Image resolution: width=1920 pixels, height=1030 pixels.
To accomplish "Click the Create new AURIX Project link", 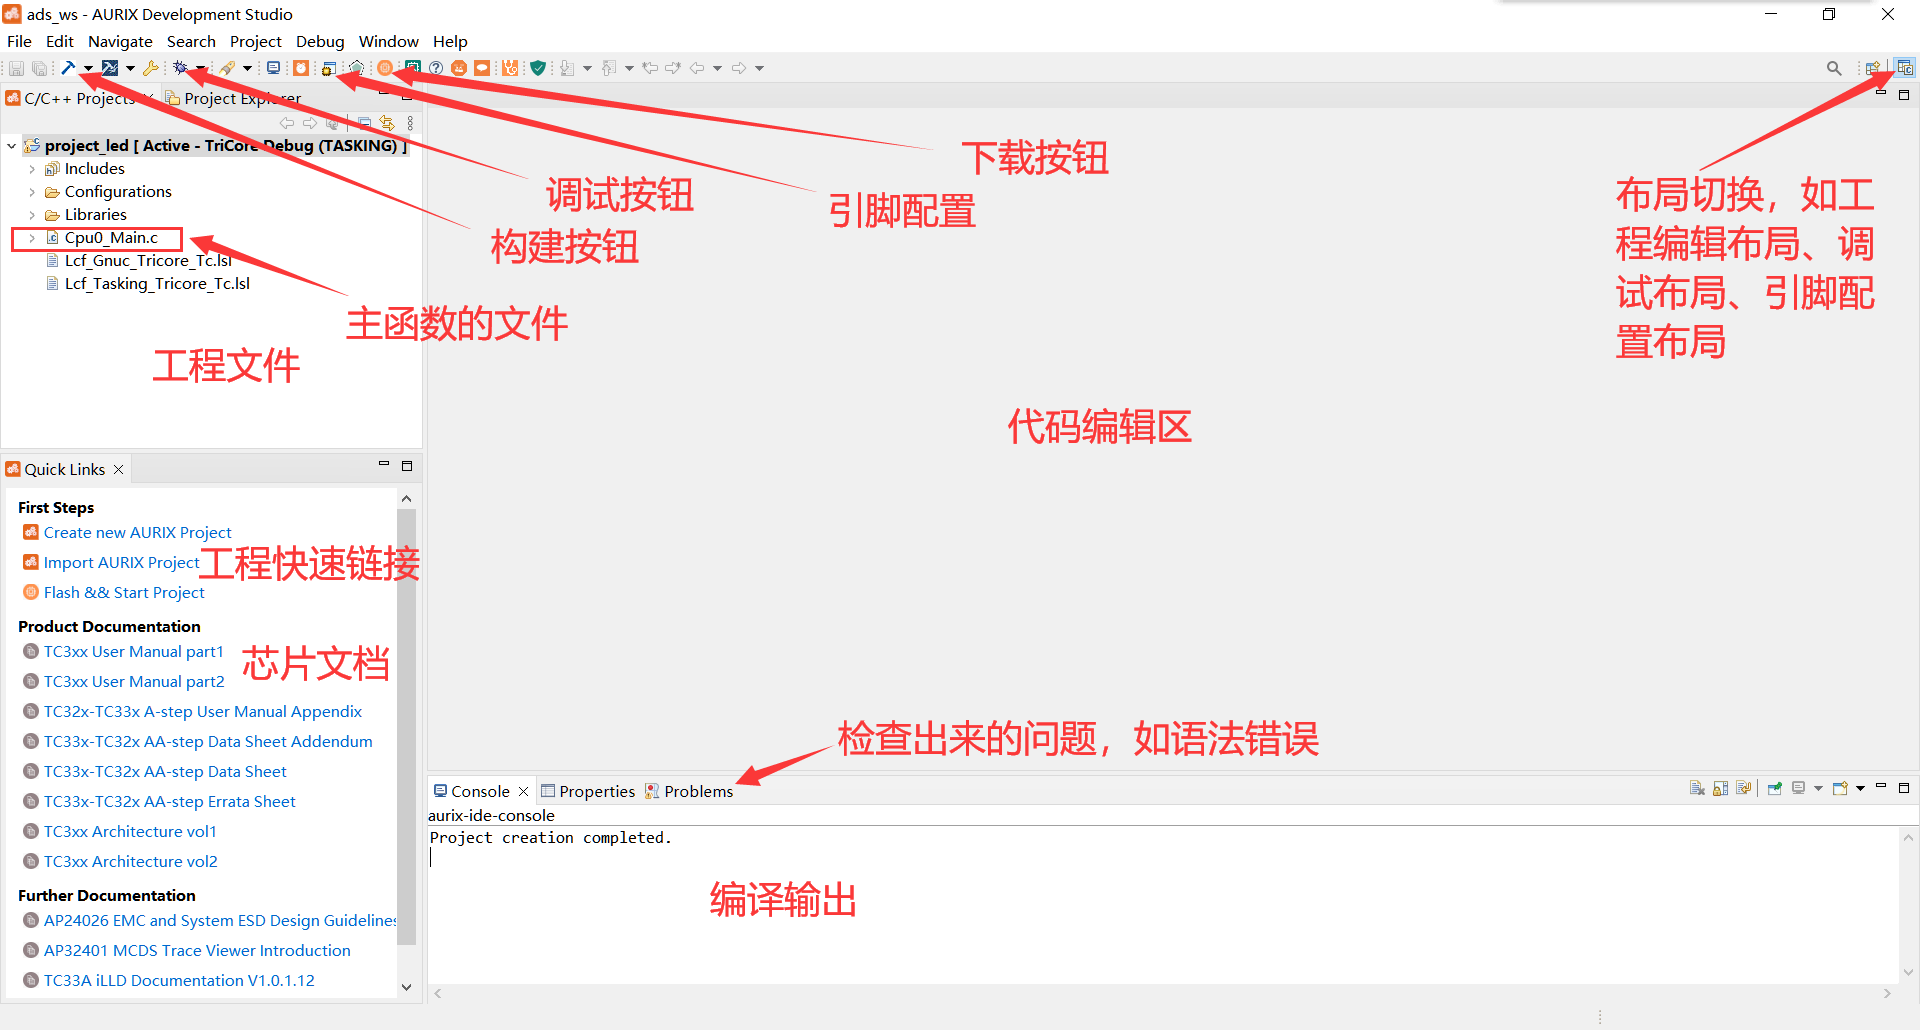I will coord(138,533).
